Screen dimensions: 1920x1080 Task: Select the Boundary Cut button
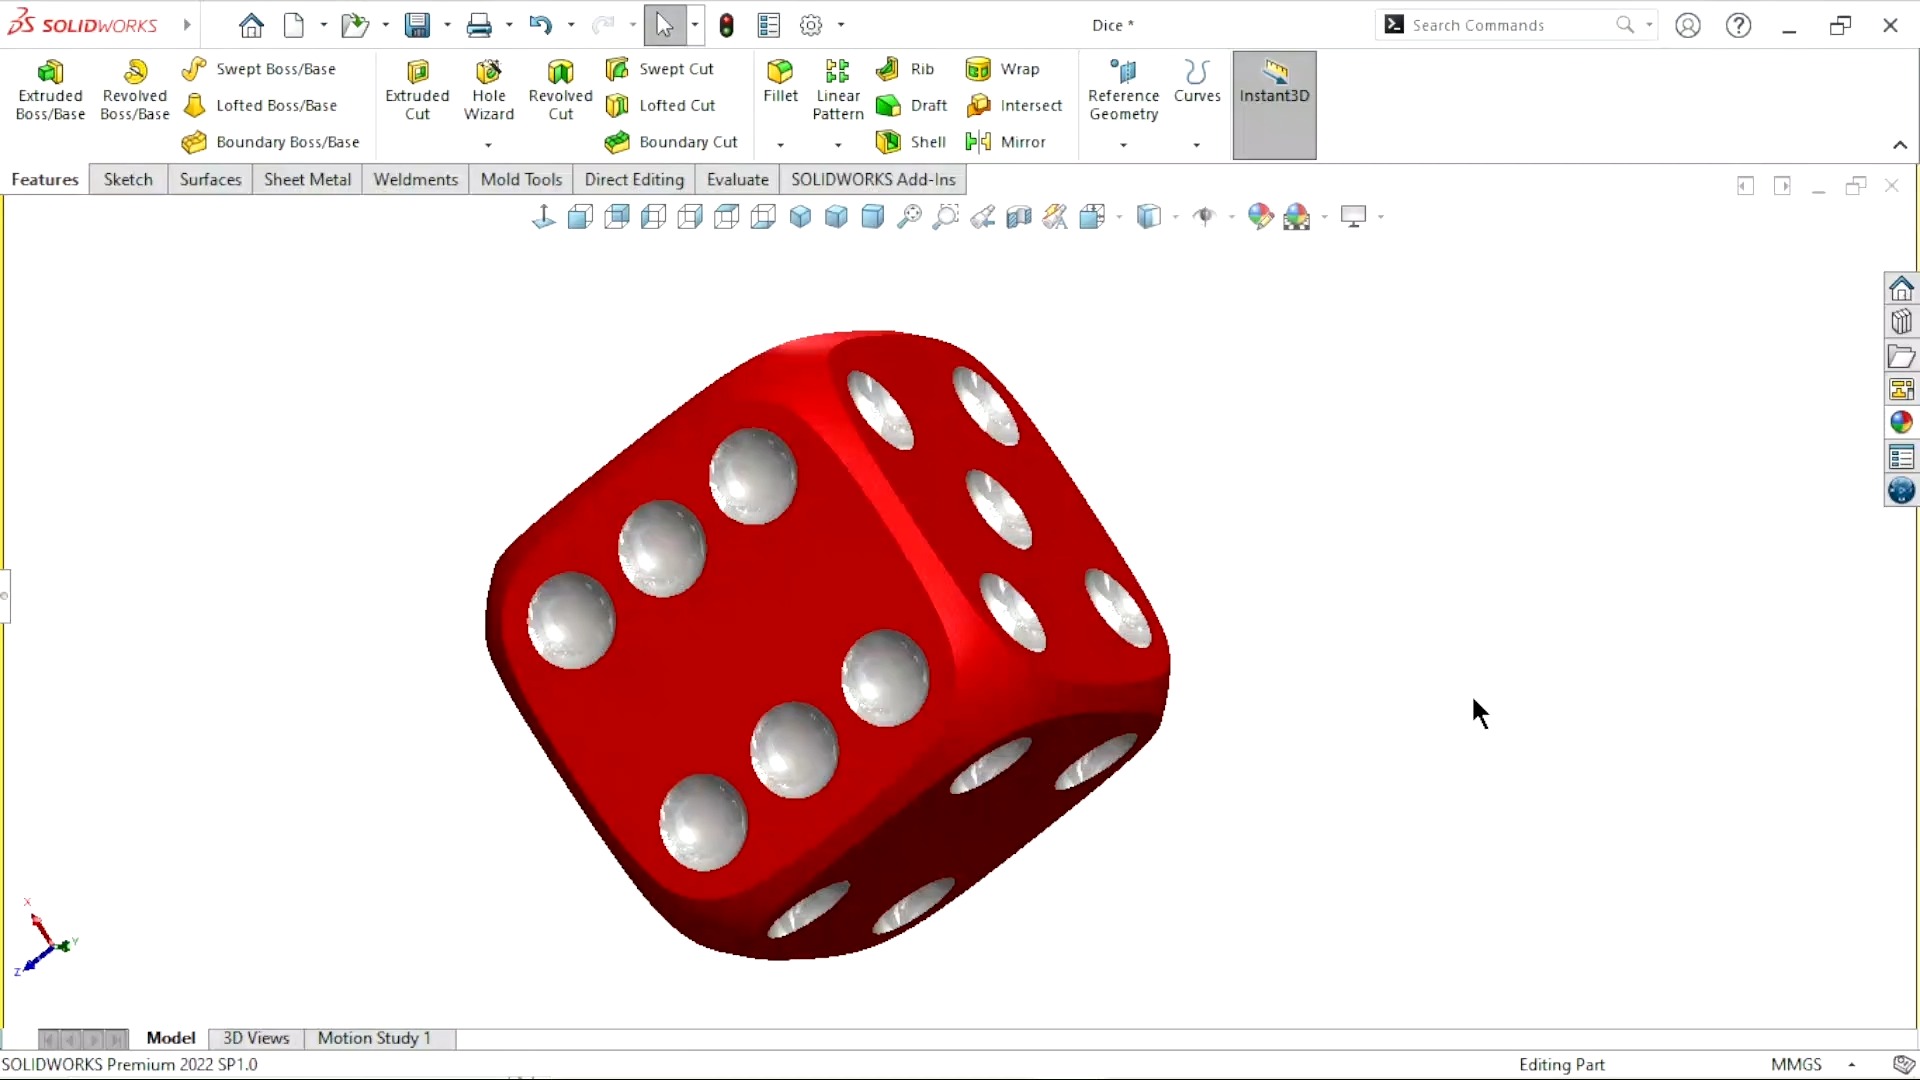(672, 142)
